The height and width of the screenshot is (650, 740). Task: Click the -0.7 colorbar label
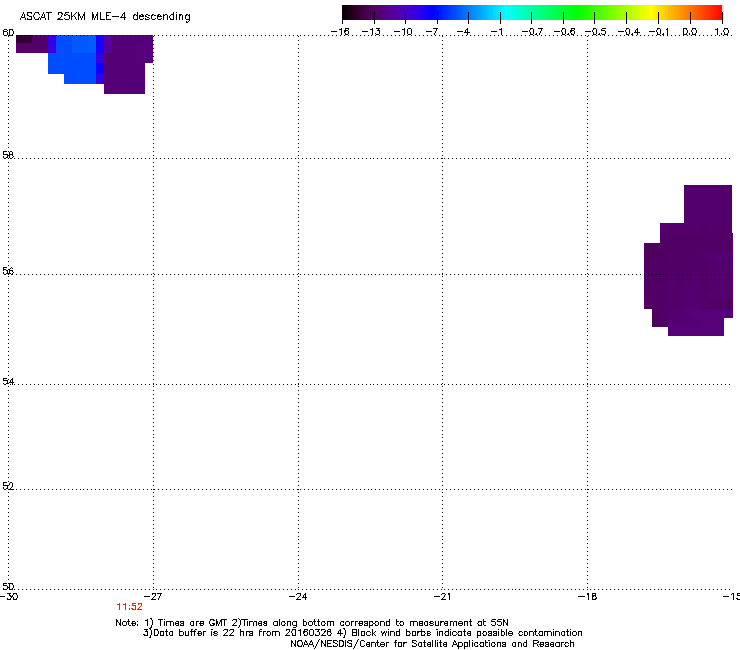coord(532,32)
